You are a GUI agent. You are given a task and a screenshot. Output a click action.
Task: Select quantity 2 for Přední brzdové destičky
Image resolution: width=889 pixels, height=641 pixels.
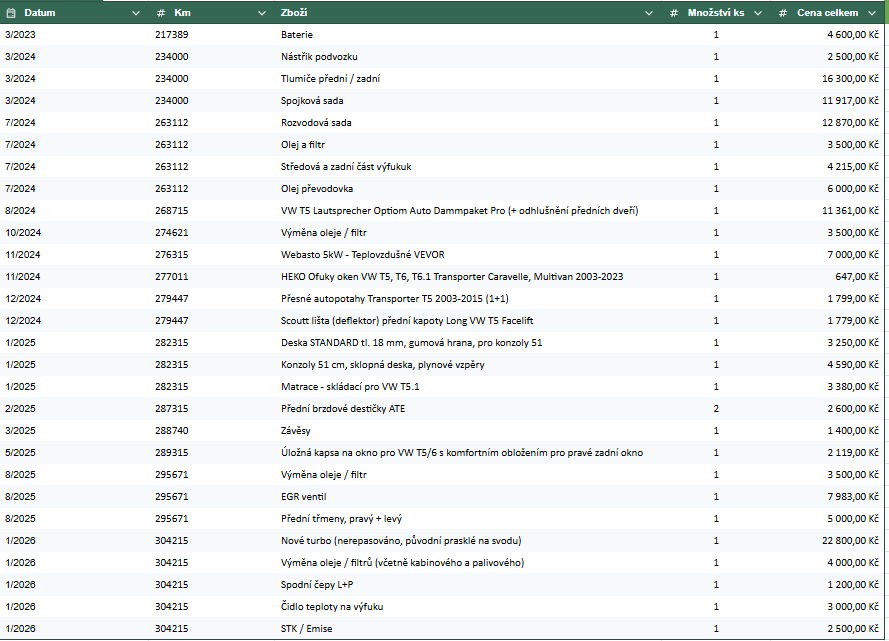[716, 409]
